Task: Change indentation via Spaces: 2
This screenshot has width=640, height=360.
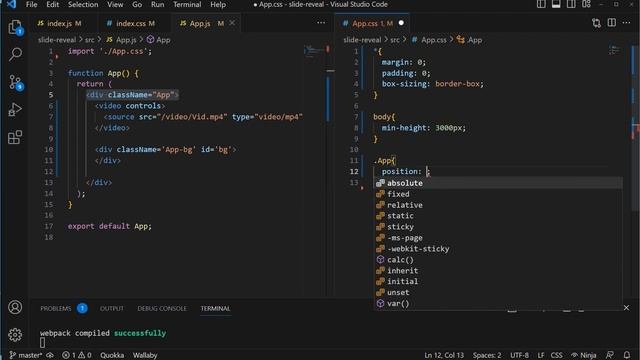Action: (x=487, y=355)
